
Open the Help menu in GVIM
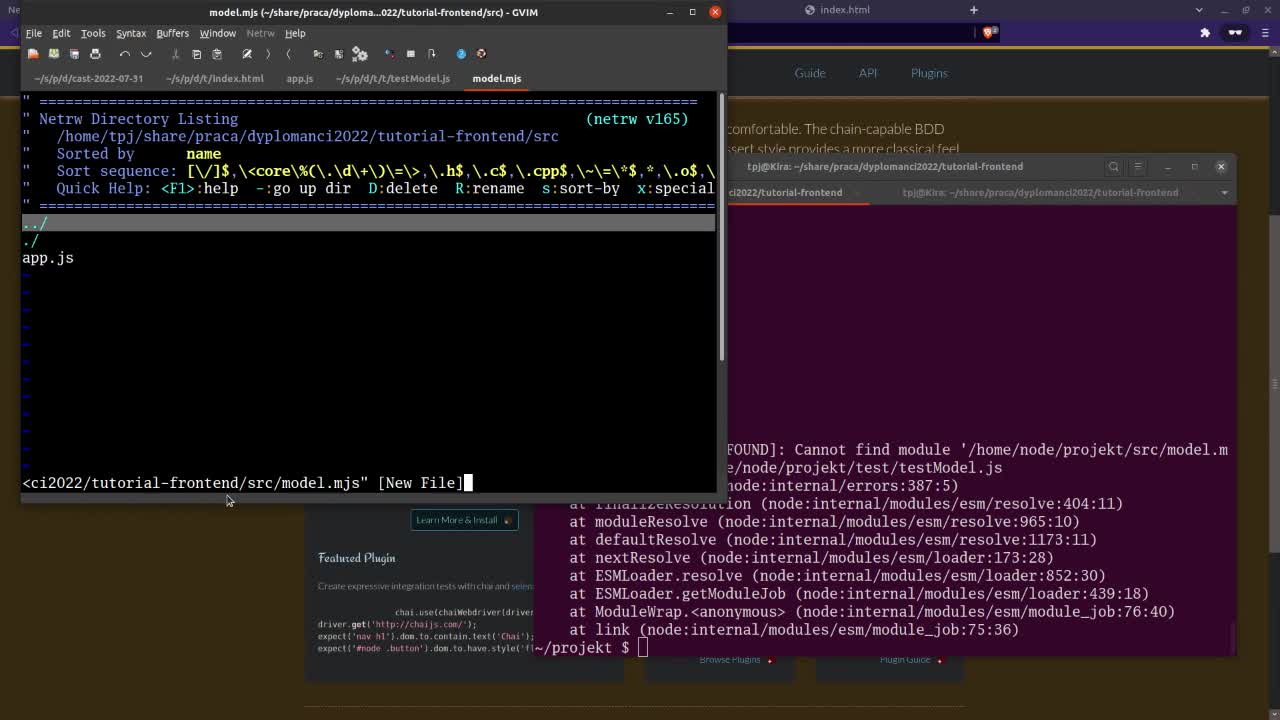(295, 33)
